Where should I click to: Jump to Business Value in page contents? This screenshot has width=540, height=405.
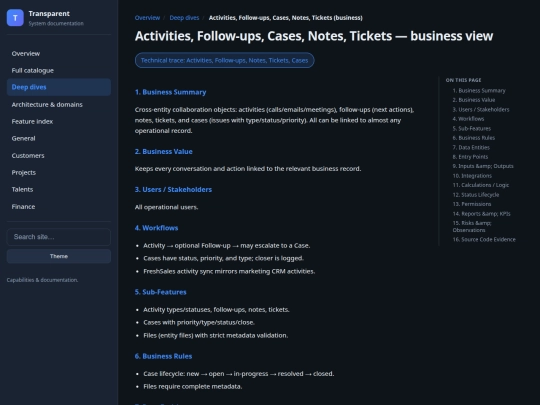(x=474, y=100)
